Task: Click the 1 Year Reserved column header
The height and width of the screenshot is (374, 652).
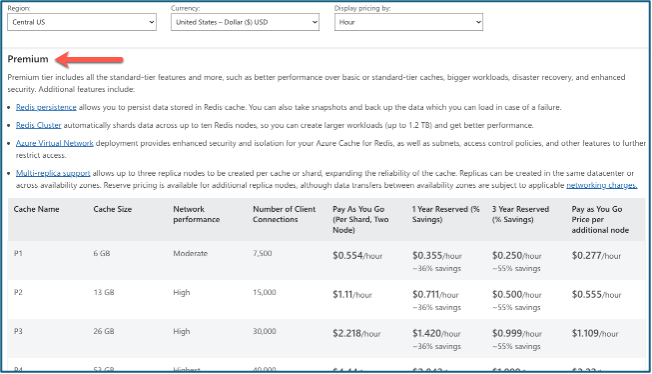Action: pos(446,214)
